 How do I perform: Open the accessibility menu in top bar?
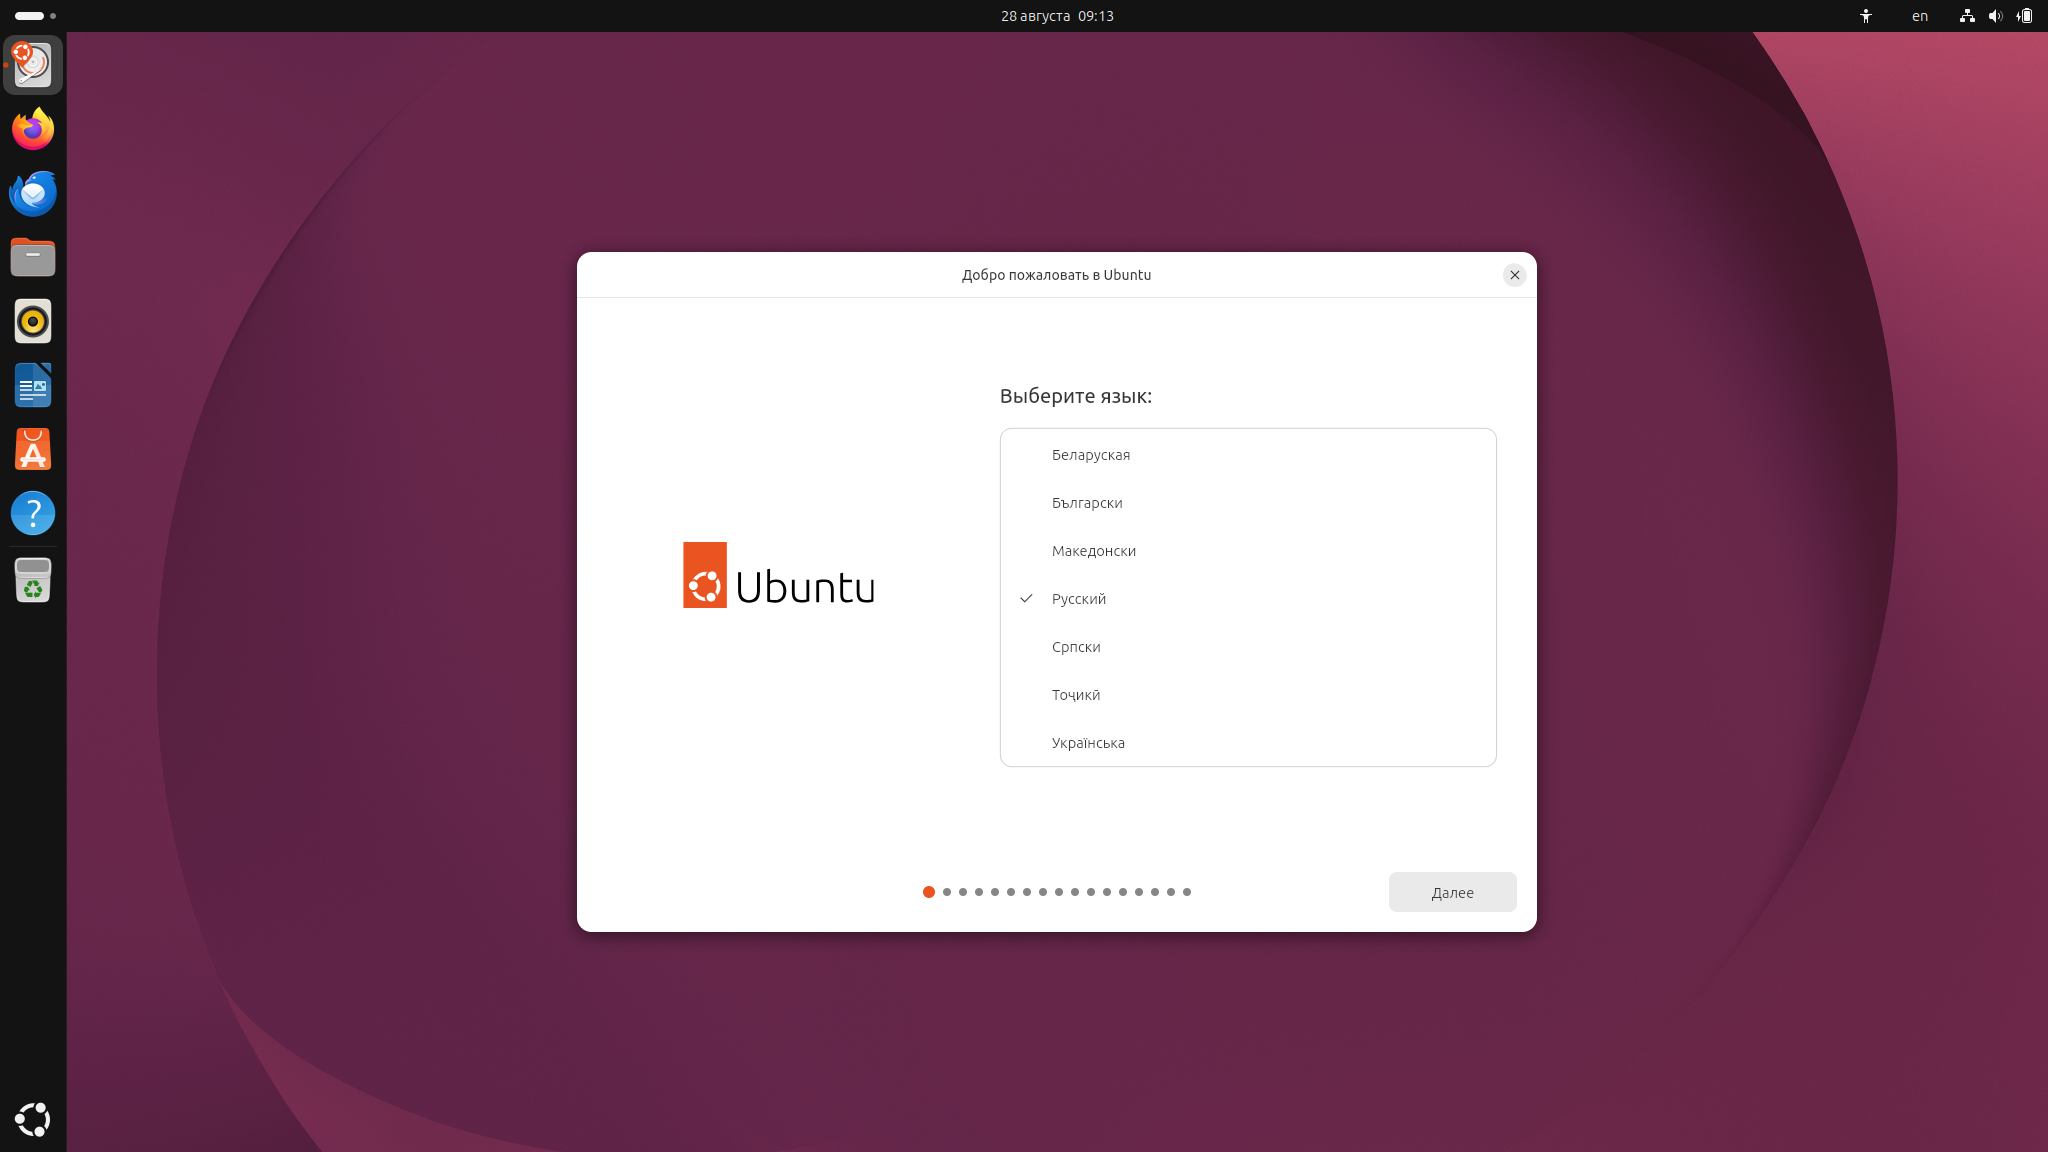1866,16
